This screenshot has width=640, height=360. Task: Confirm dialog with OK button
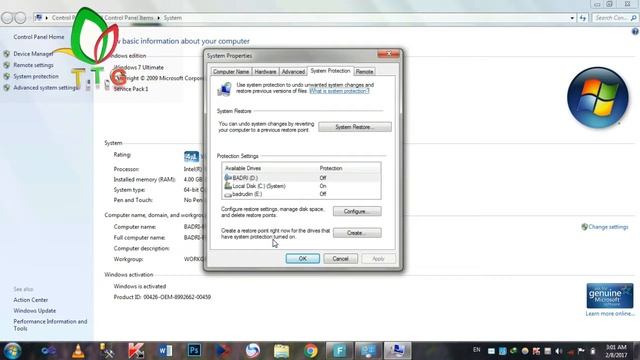[302, 258]
